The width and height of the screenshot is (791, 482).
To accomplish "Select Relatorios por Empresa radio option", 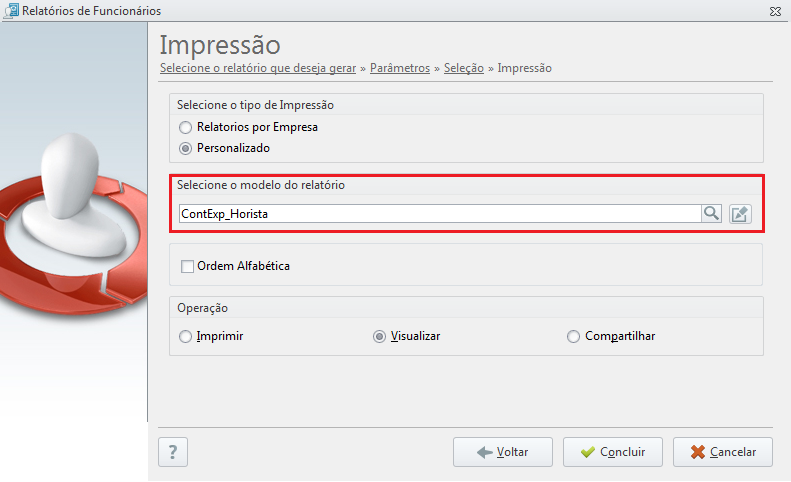I will 186,127.
